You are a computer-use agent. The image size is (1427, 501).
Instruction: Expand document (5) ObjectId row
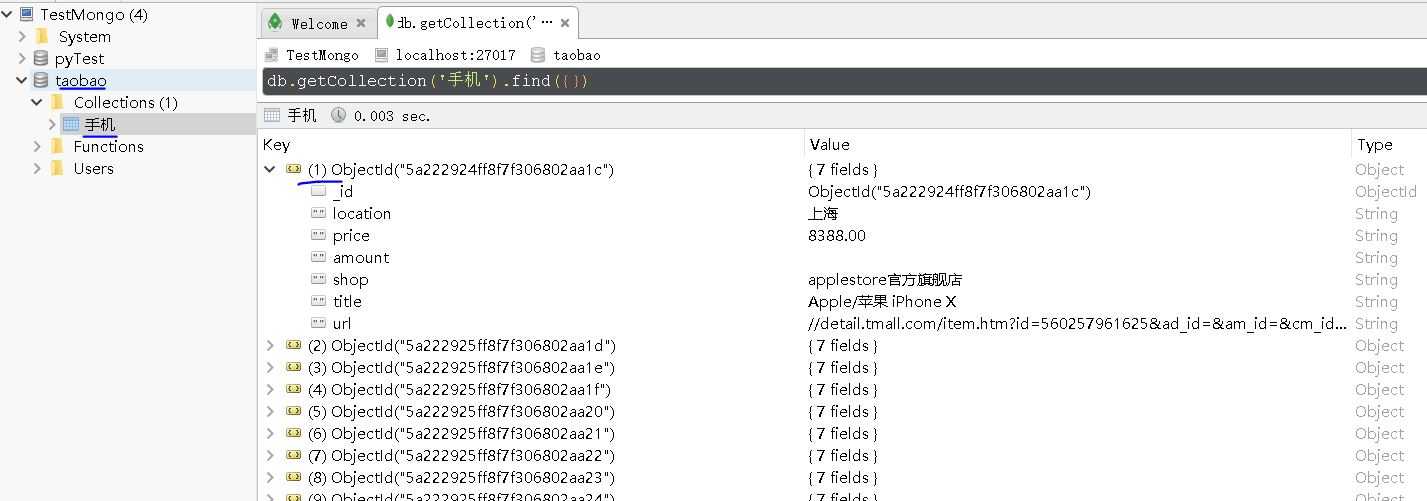click(269, 411)
